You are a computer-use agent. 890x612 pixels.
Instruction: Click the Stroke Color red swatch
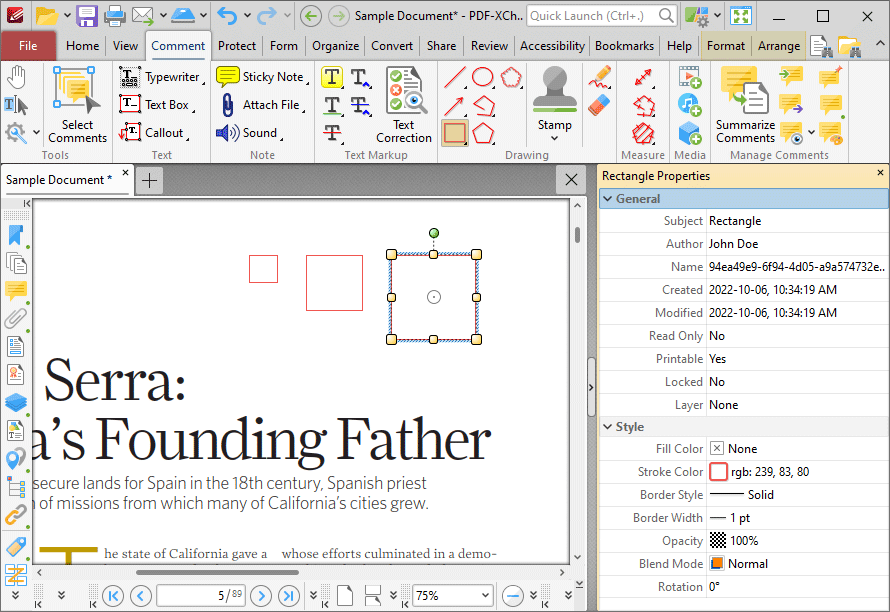click(718, 472)
